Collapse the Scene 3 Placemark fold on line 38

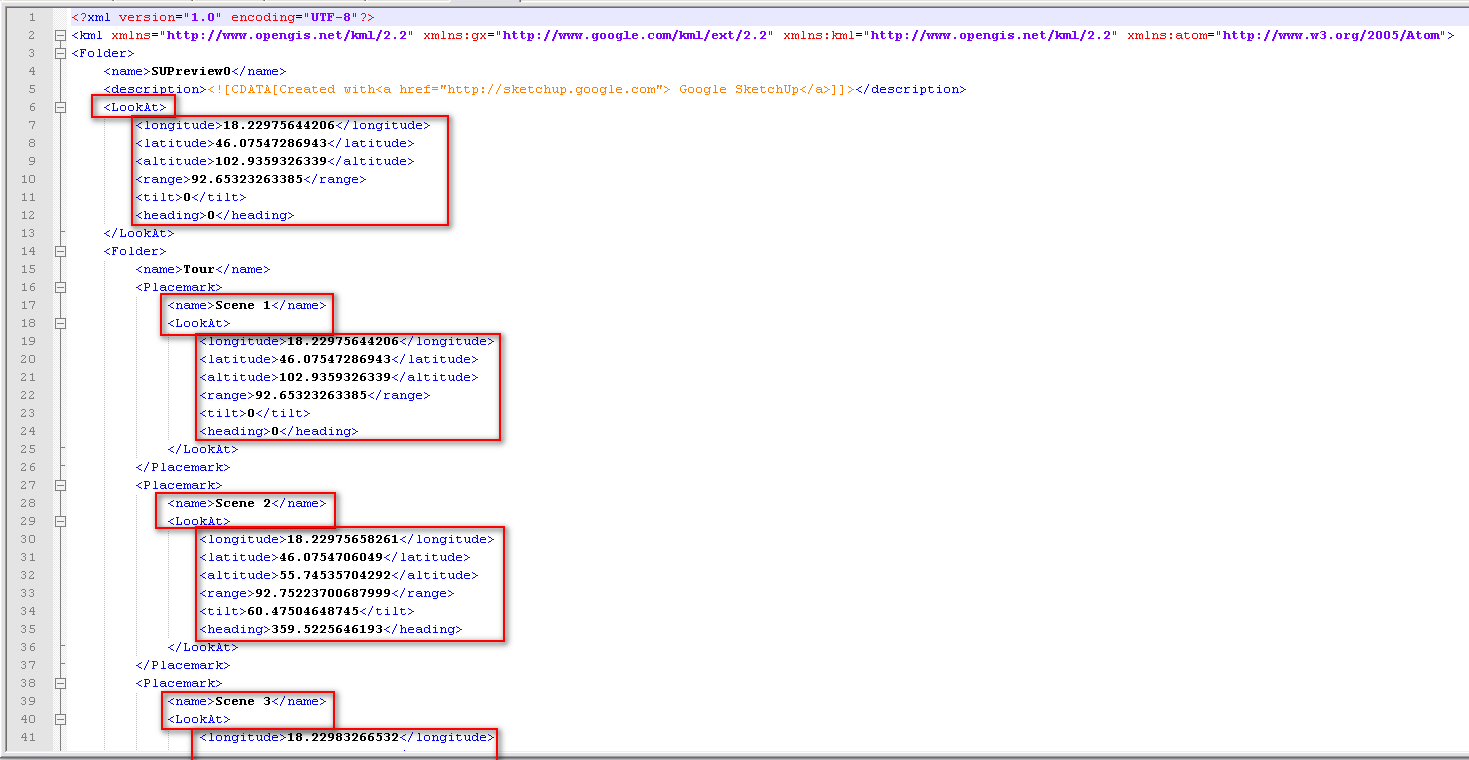click(61, 683)
